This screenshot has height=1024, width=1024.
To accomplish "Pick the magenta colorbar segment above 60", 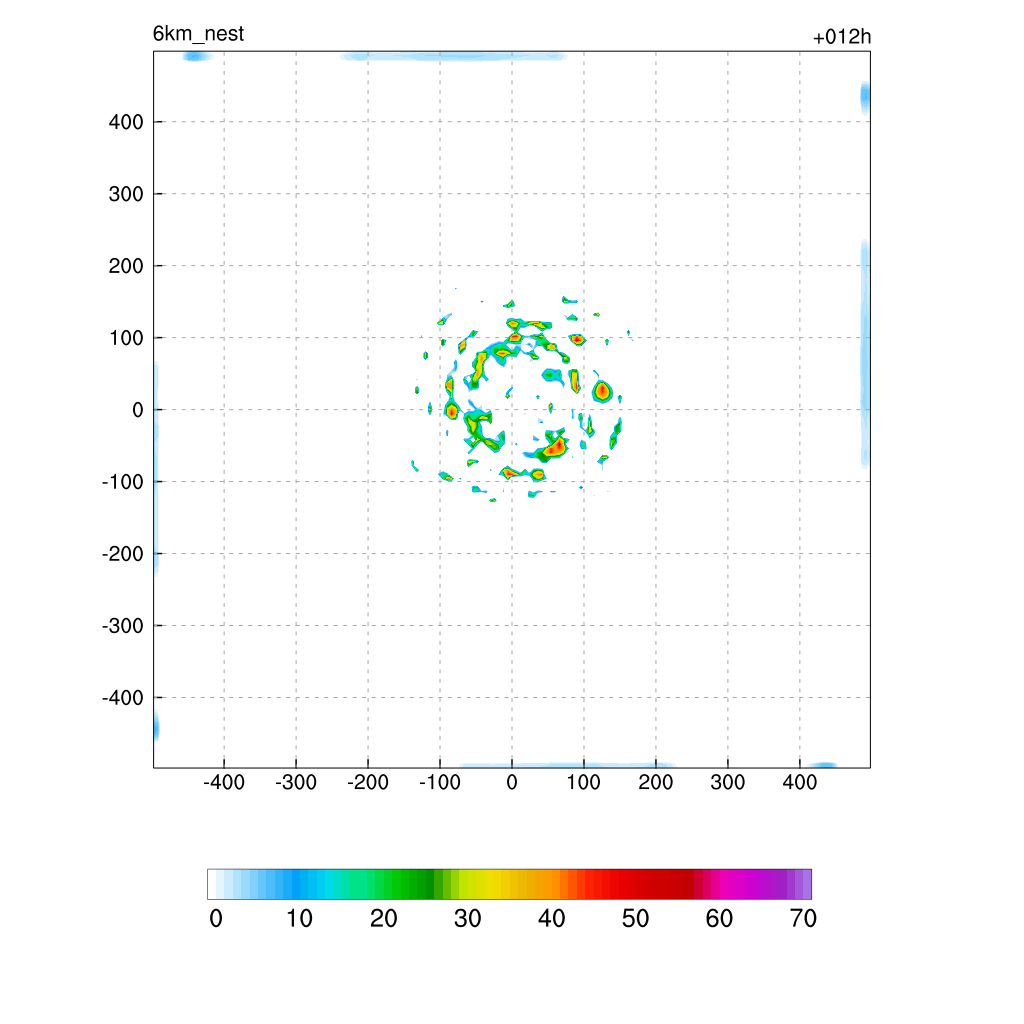I will (724, 884).
